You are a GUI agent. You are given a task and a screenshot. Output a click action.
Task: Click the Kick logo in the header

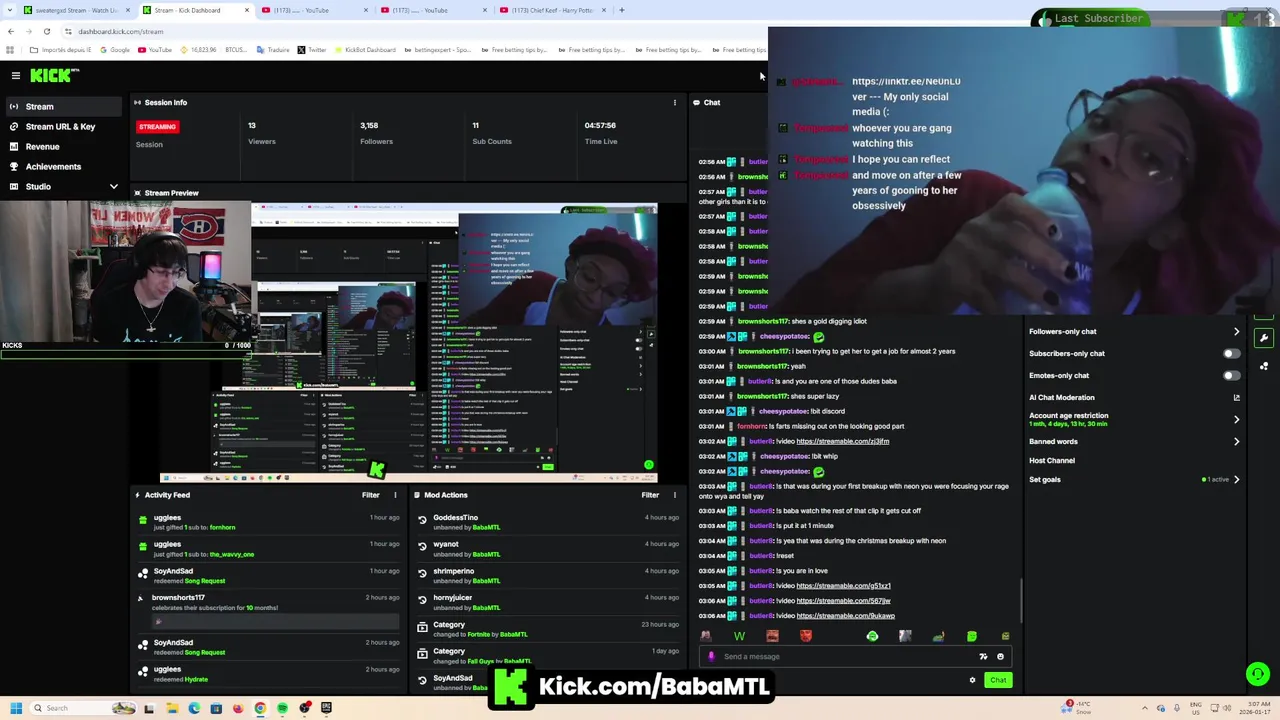click(x=53, y=75)
